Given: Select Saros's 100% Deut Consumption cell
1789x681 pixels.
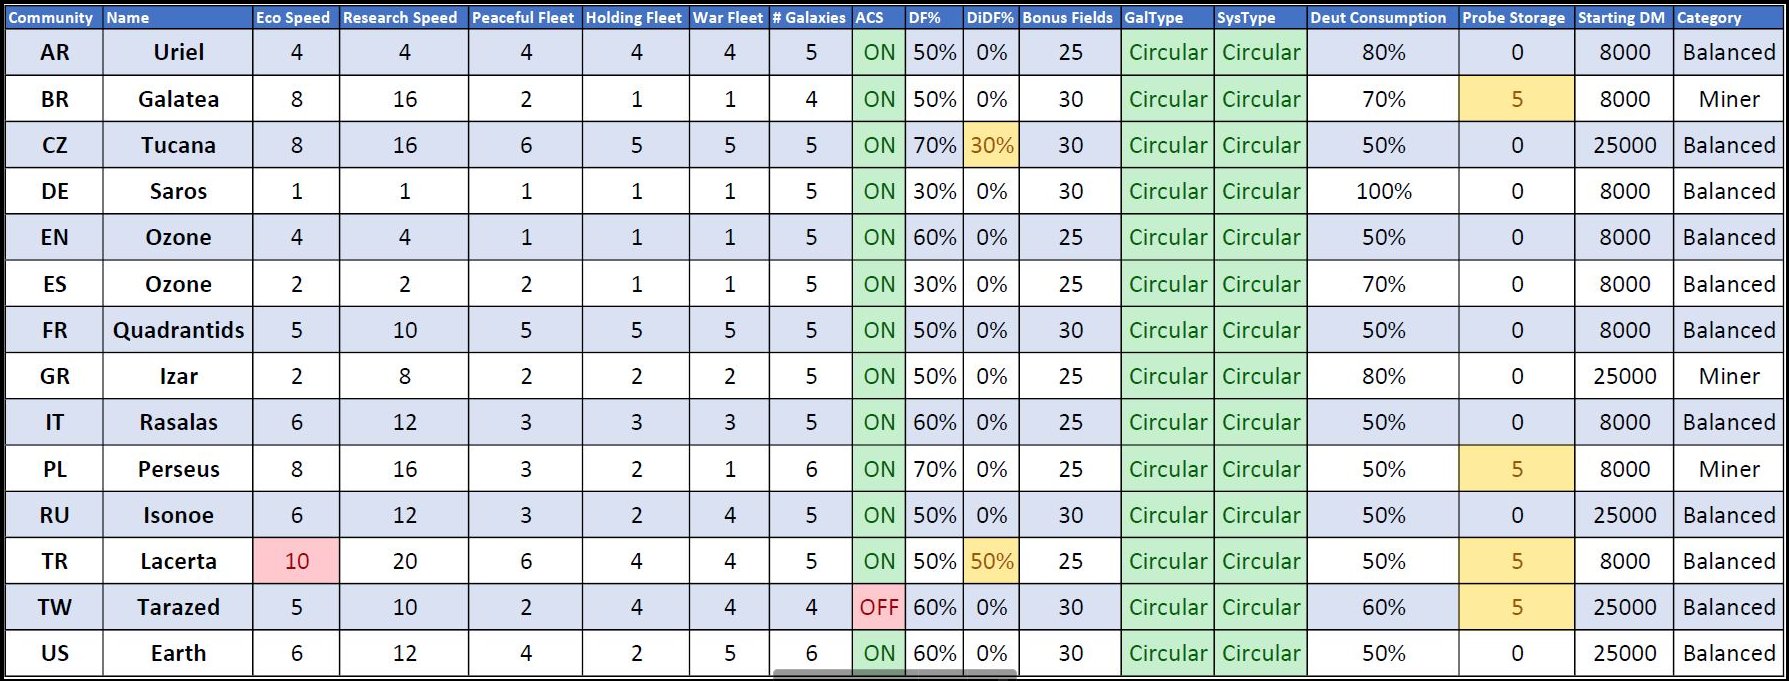Looking at the screenshot, I should pyautogui.click(x=1384, y=191).
